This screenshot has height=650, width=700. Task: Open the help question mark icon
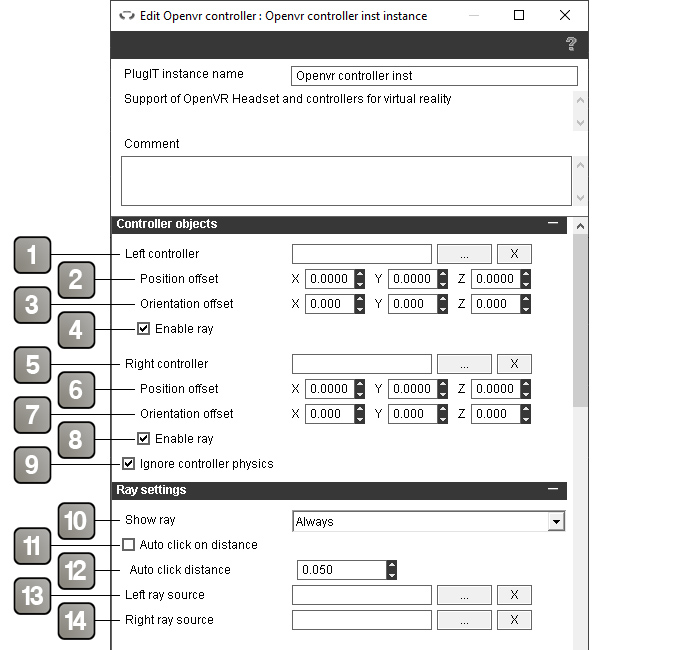(571, 44)
